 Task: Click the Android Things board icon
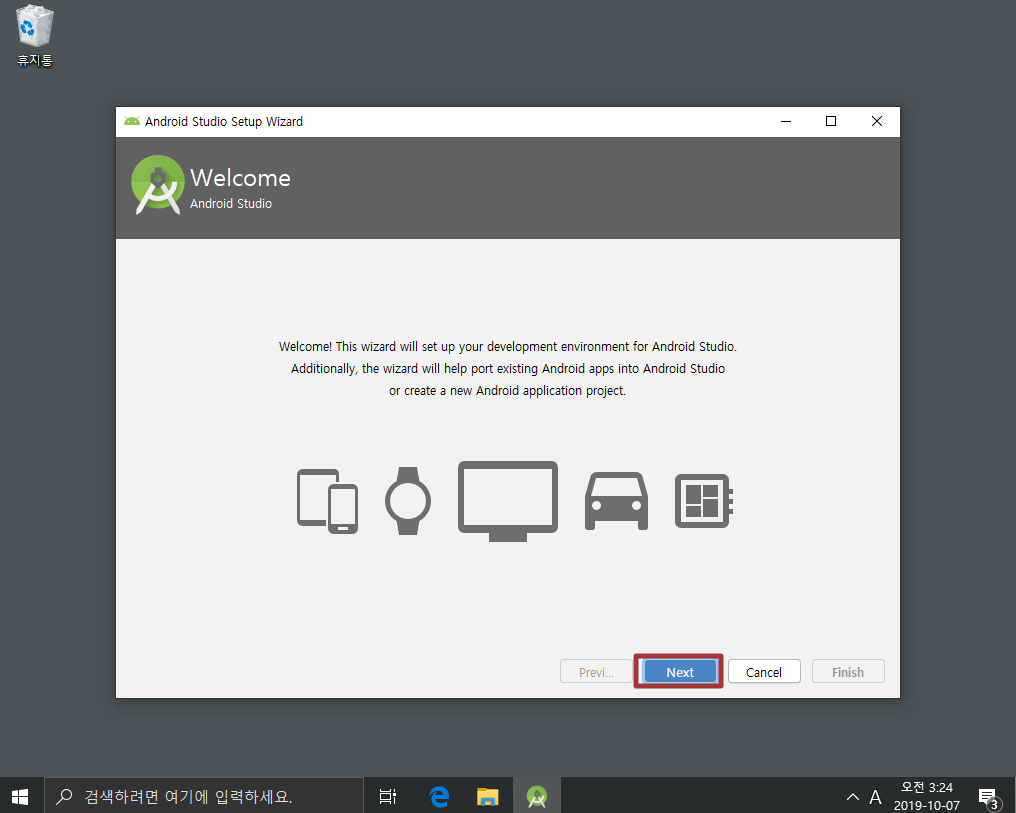pos(704,501)
